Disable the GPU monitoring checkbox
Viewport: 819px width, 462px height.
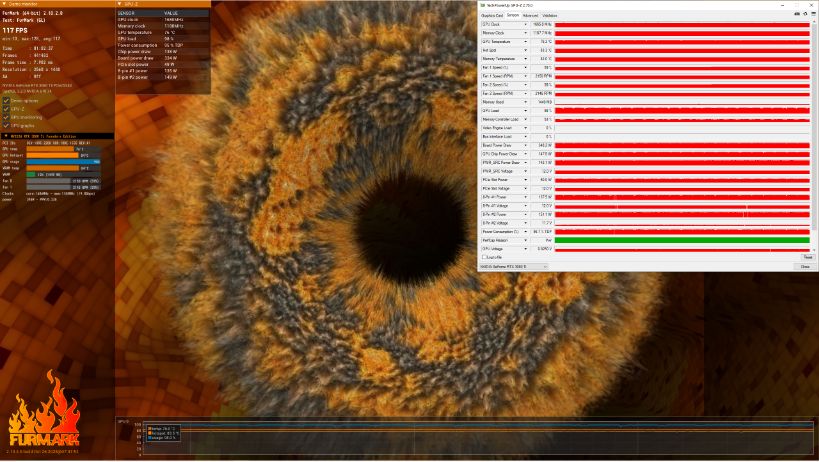click(6, 117)
